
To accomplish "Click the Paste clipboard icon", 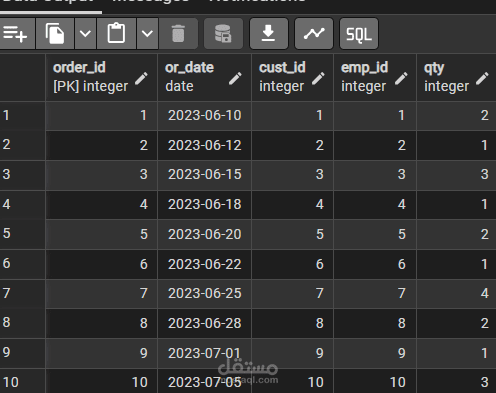I will pyautogui.click(x=116, y=34).
